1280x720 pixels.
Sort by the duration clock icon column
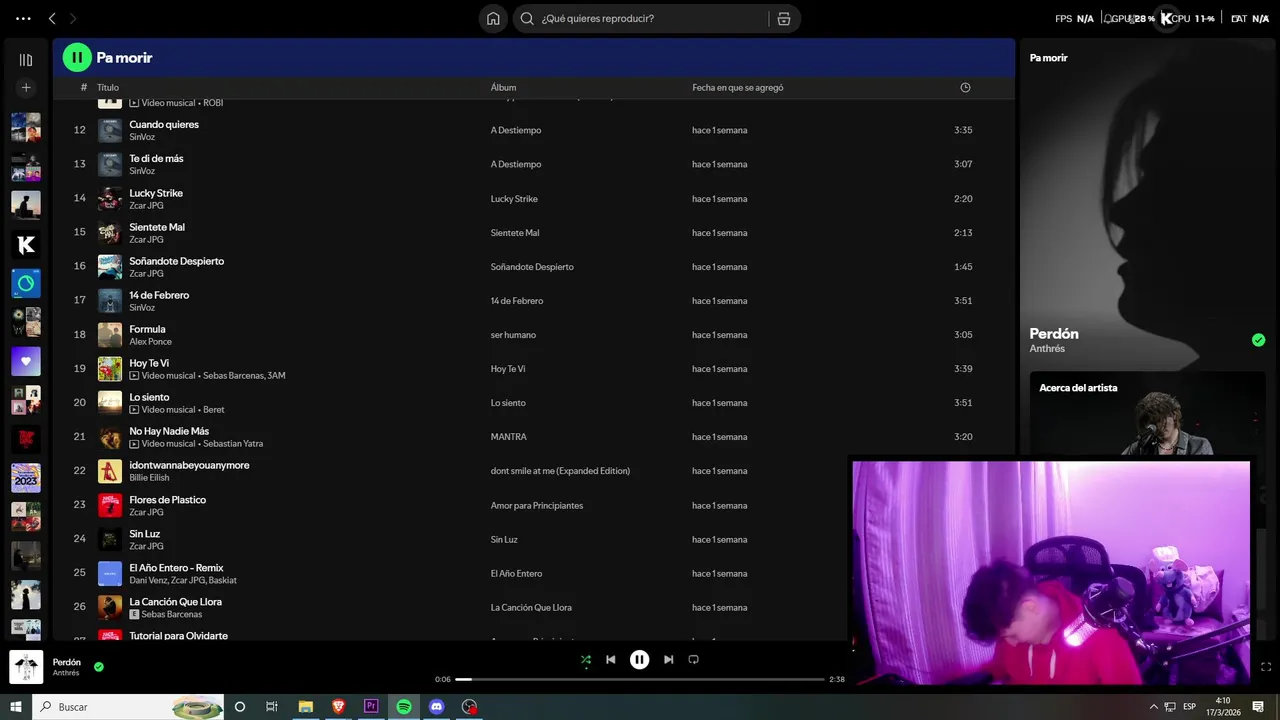965,88
